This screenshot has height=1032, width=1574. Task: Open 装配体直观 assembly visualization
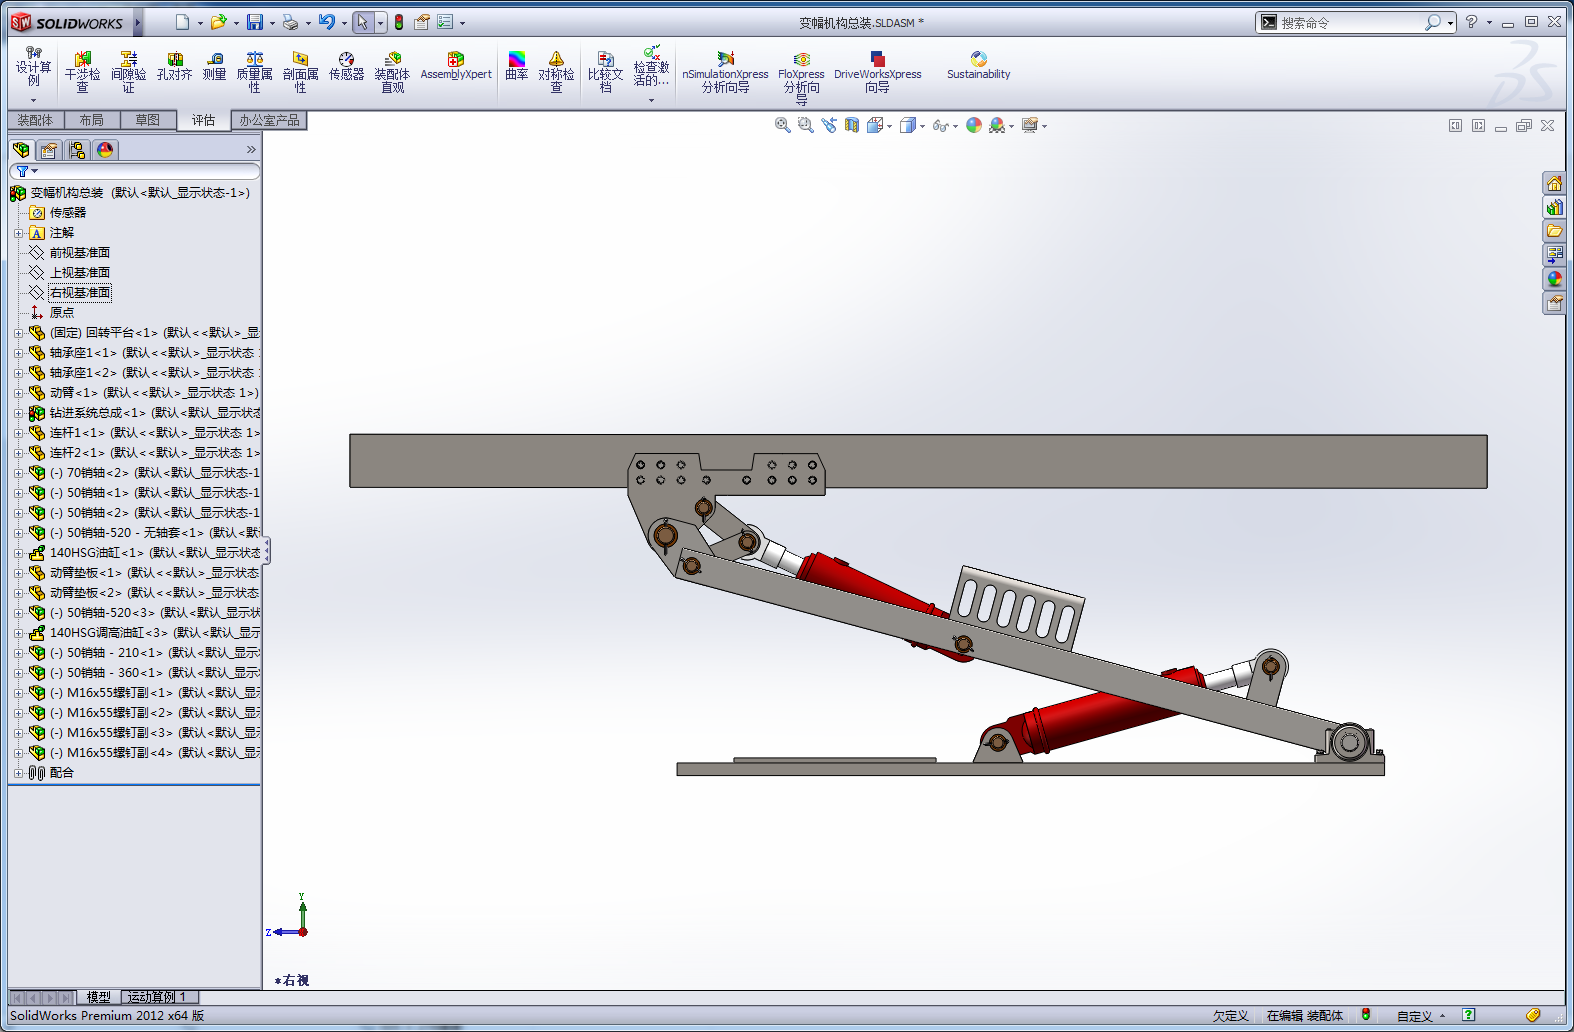(x=392, y=72)
